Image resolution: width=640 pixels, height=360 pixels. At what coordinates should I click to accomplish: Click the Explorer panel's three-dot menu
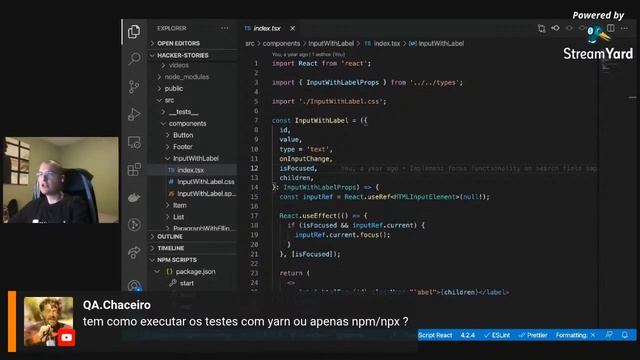tap(224, 28)
